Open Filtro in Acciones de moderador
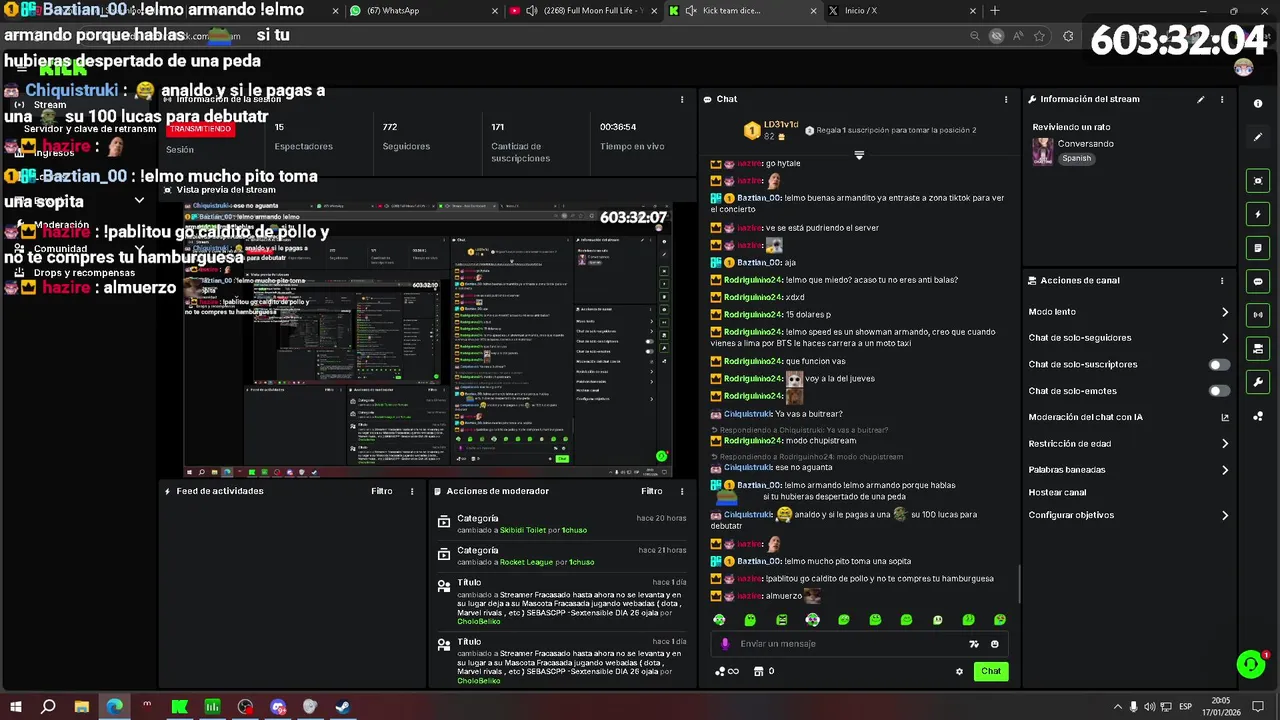This screenshot has height=720, width=1280. (x=652, y=491)
